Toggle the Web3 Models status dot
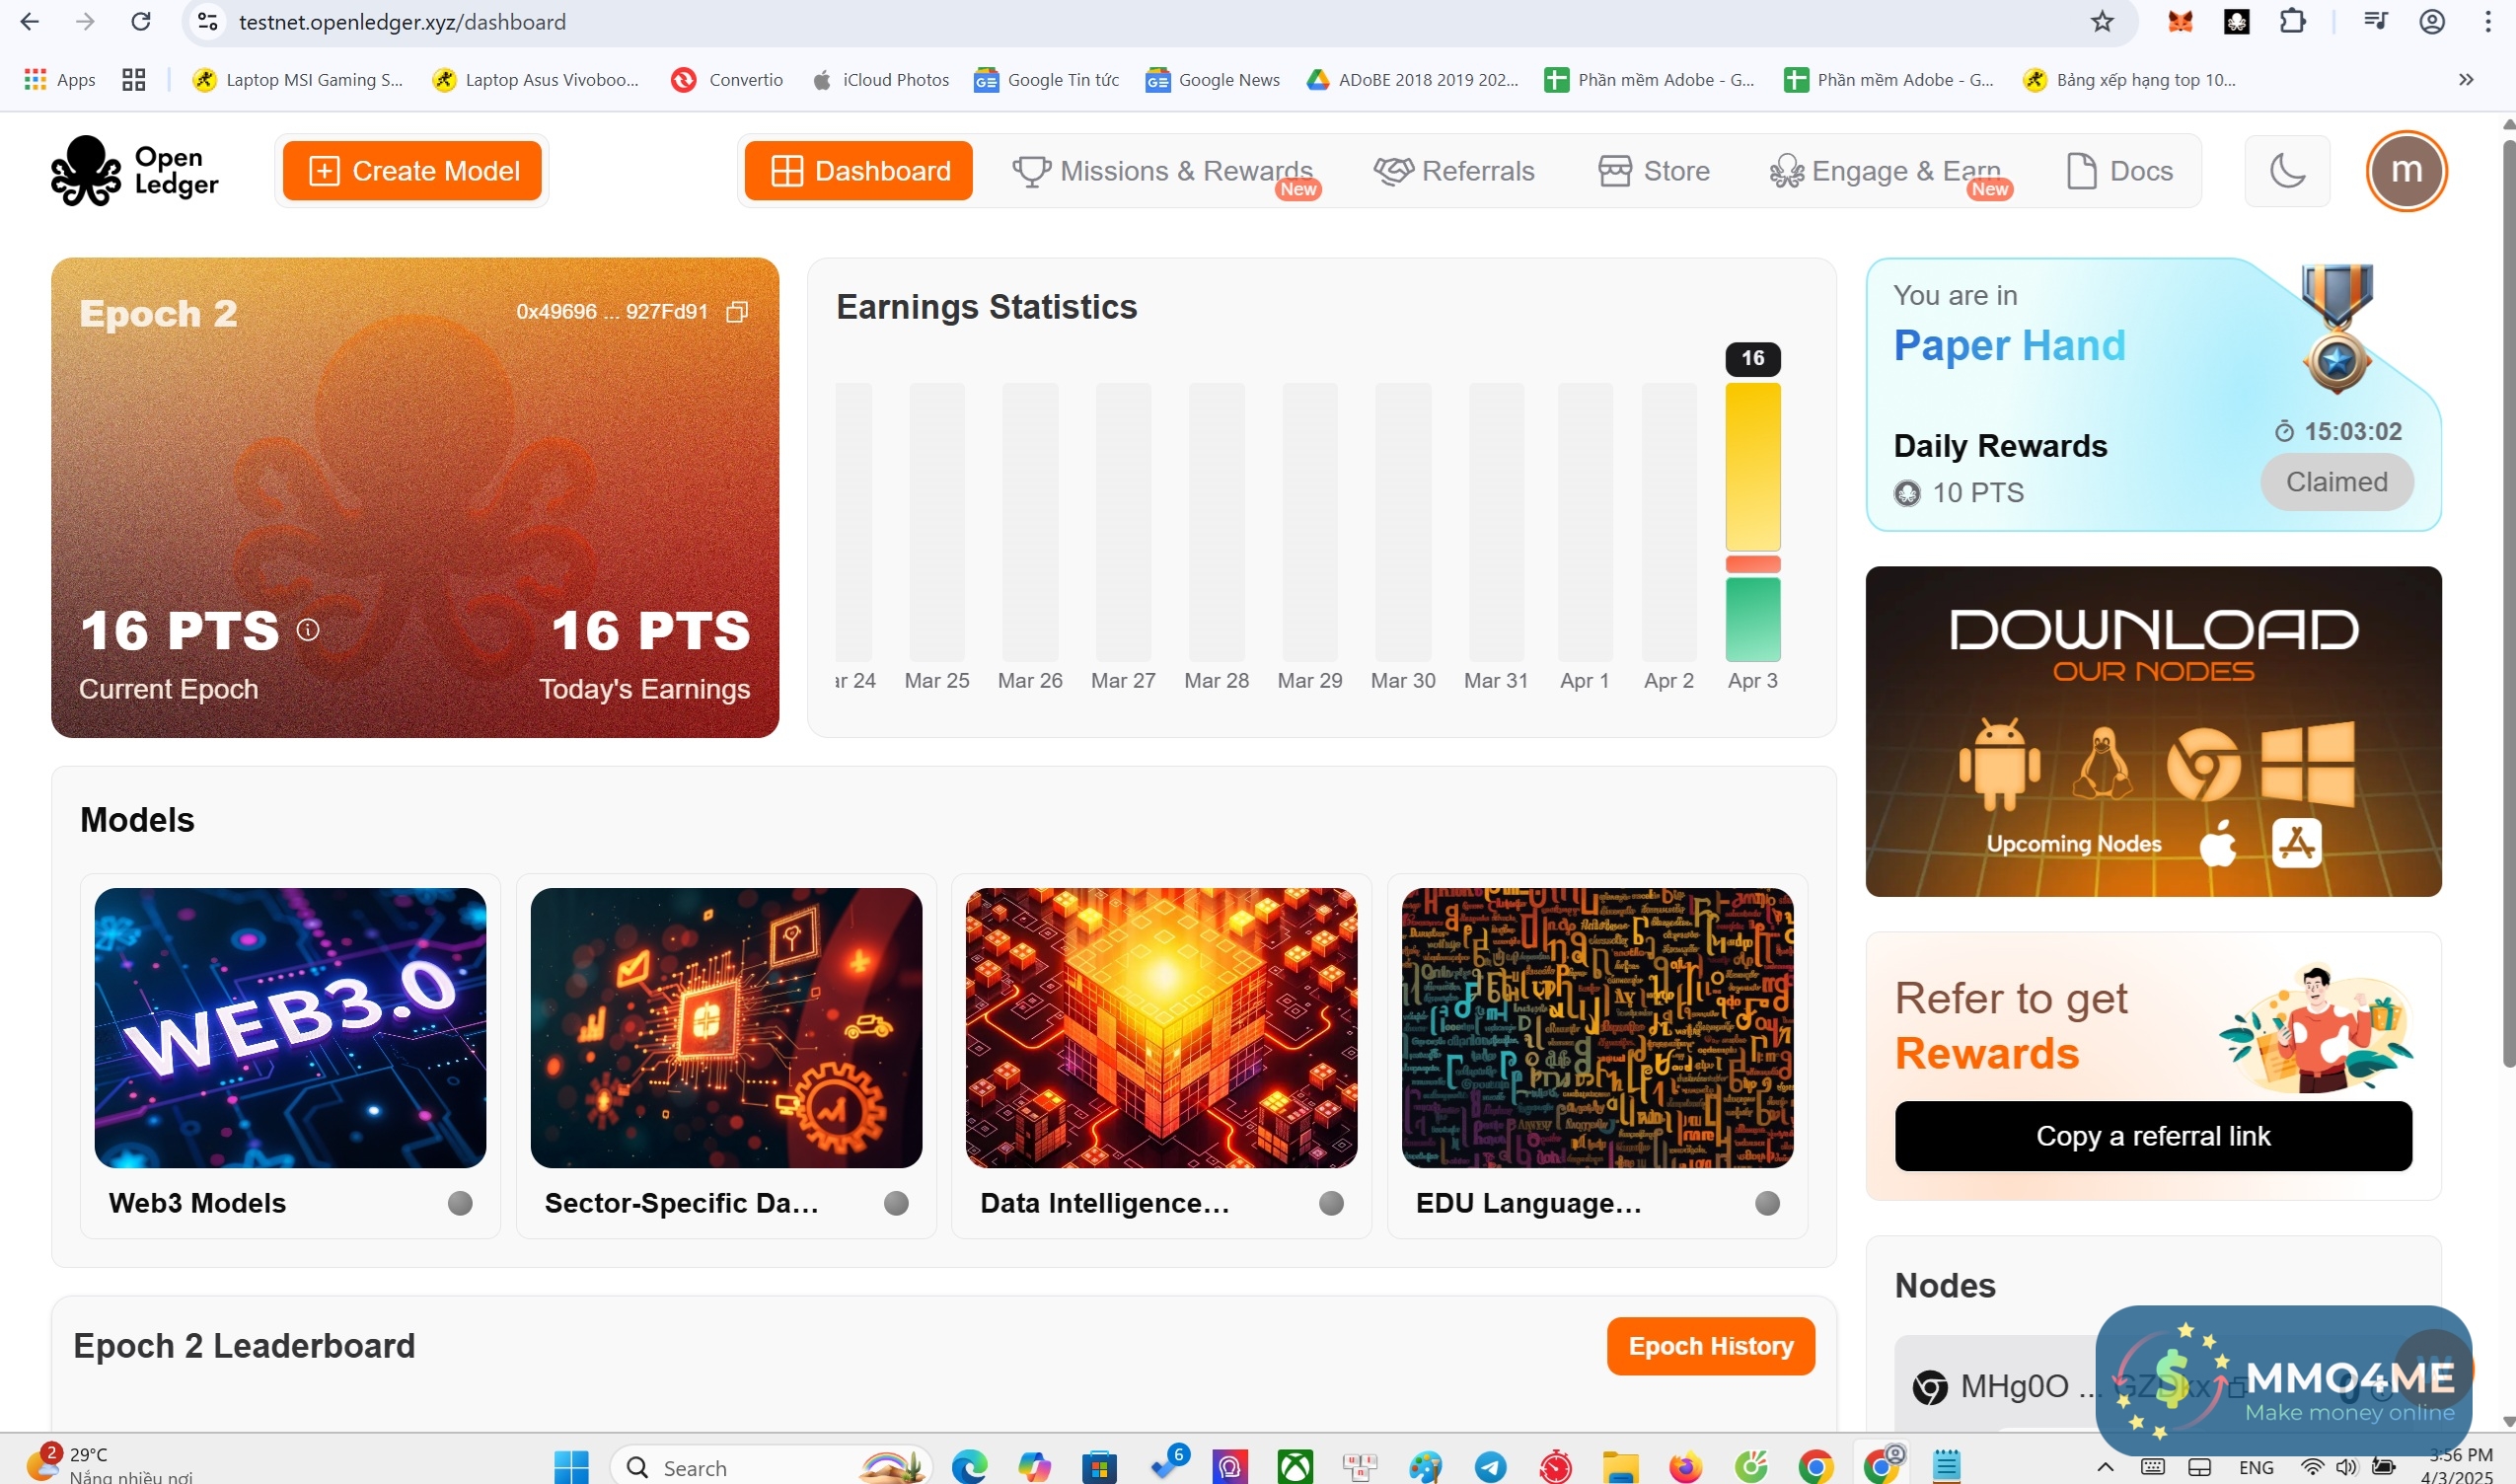 [x=460, y=1203]
